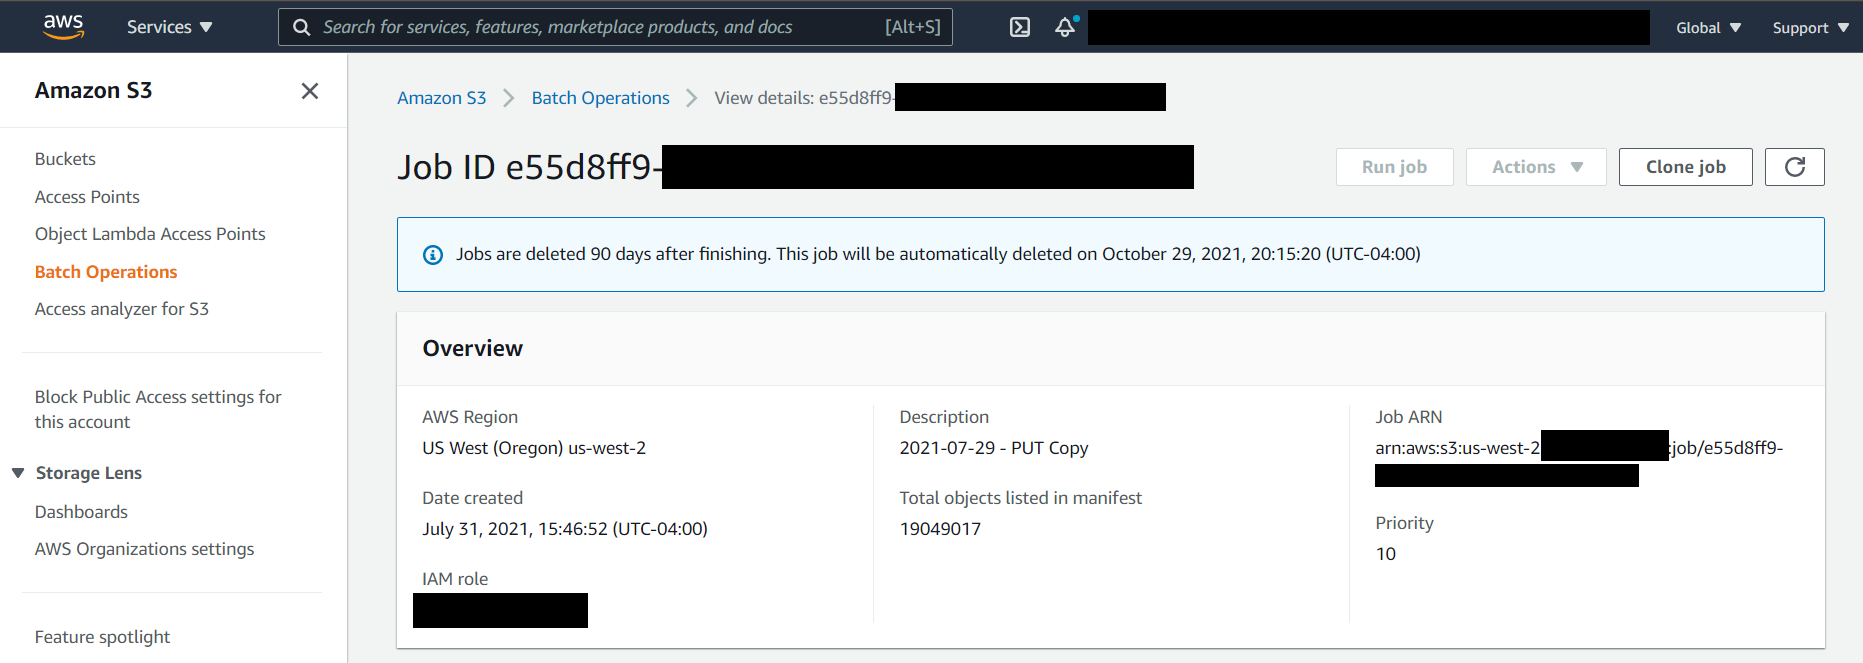Collapse the Storage Lens section
This screenshot has height=663, width=1863.
click(x=16, y=472)
